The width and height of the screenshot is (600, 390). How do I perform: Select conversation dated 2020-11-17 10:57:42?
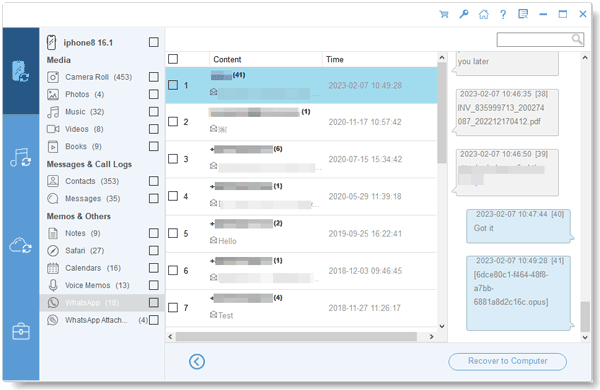[302, 122]
